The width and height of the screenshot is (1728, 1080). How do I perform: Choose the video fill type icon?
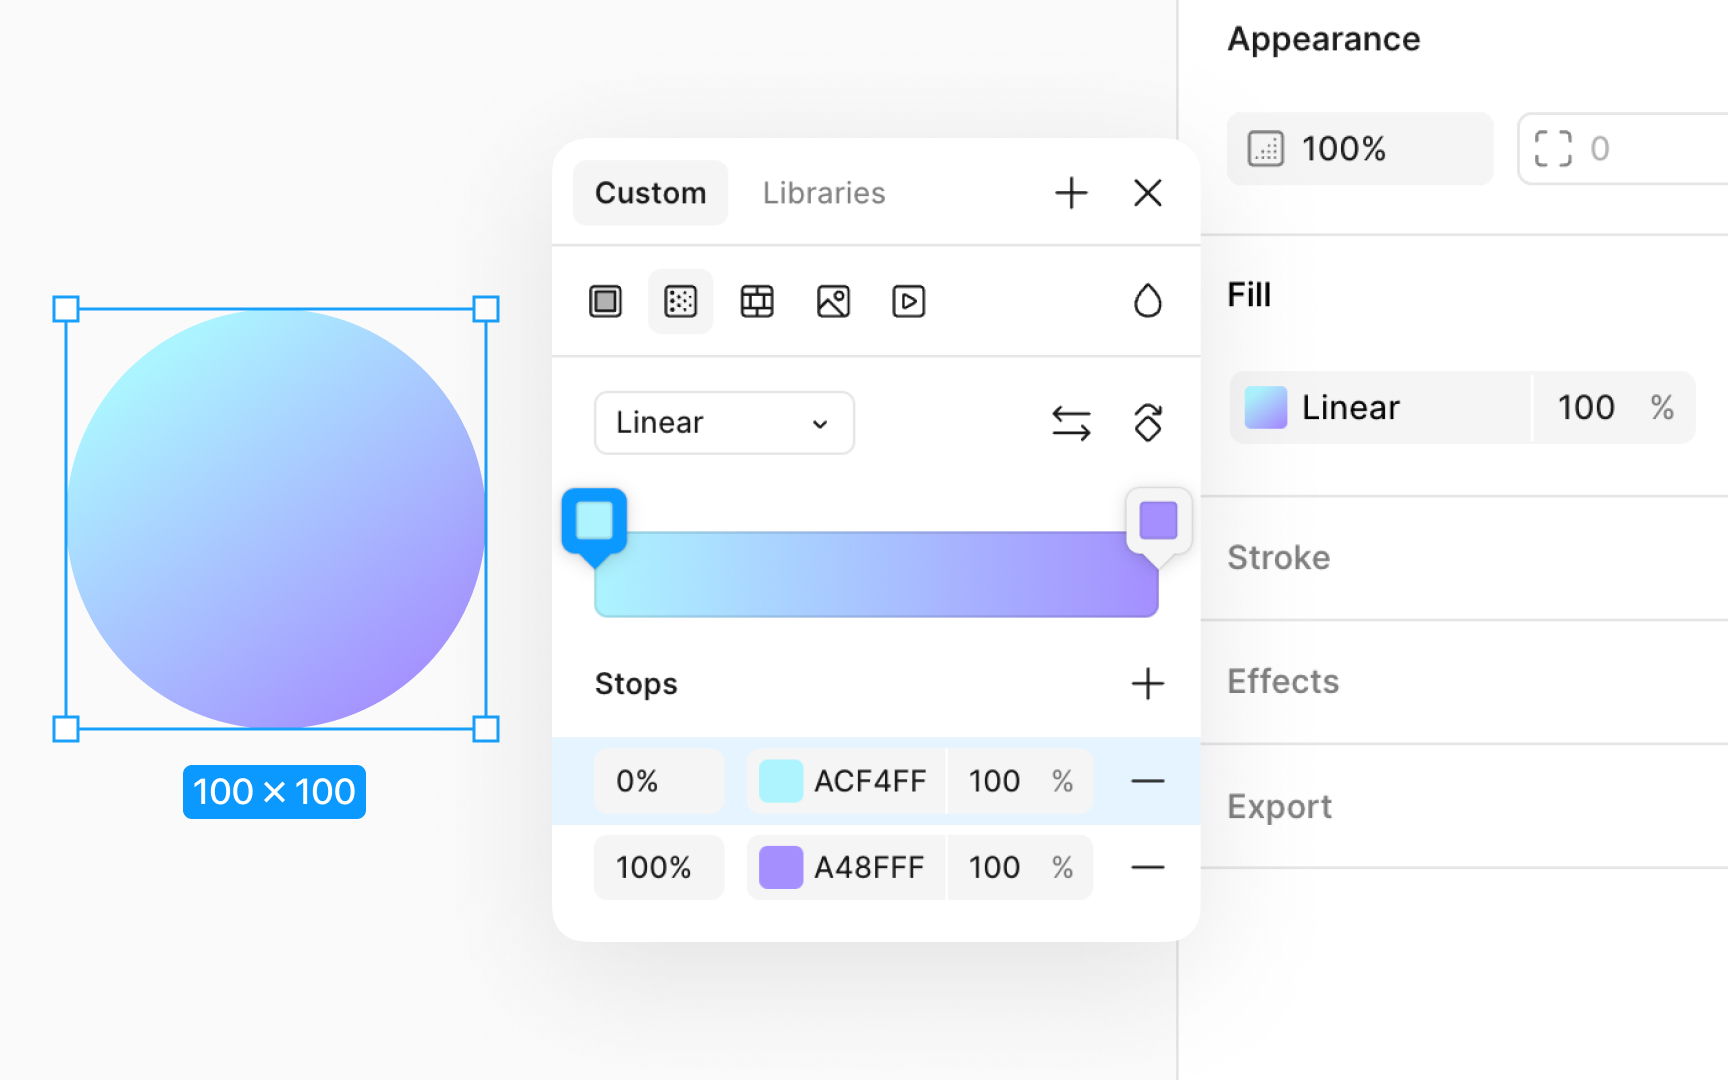point(908,301)
